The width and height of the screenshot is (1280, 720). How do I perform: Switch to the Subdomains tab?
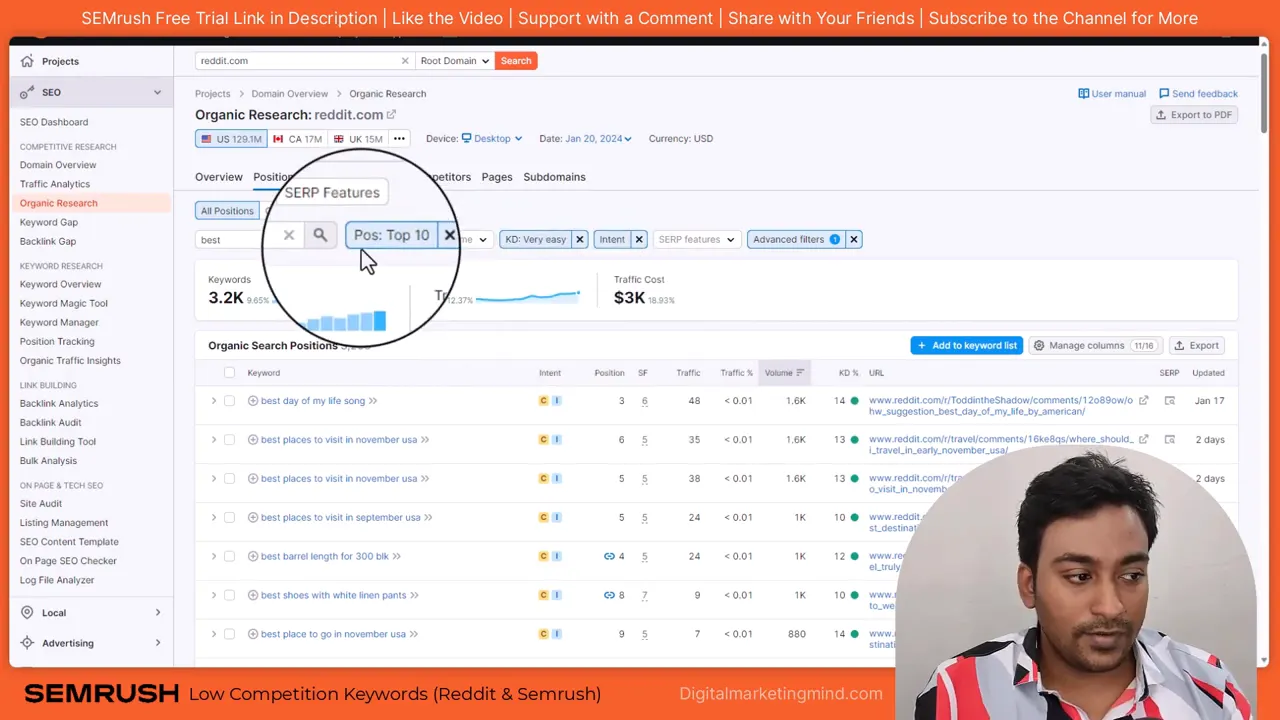coord(554,177)
